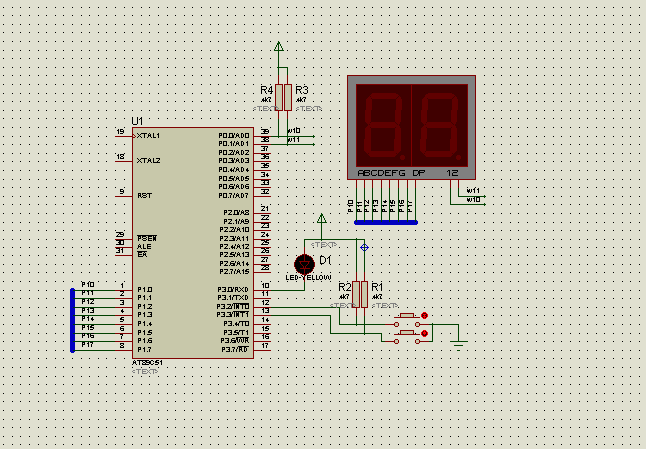The image size is (646, 449).
Task: Click the P1.3 pin label
Action: [x=145, y=315]
